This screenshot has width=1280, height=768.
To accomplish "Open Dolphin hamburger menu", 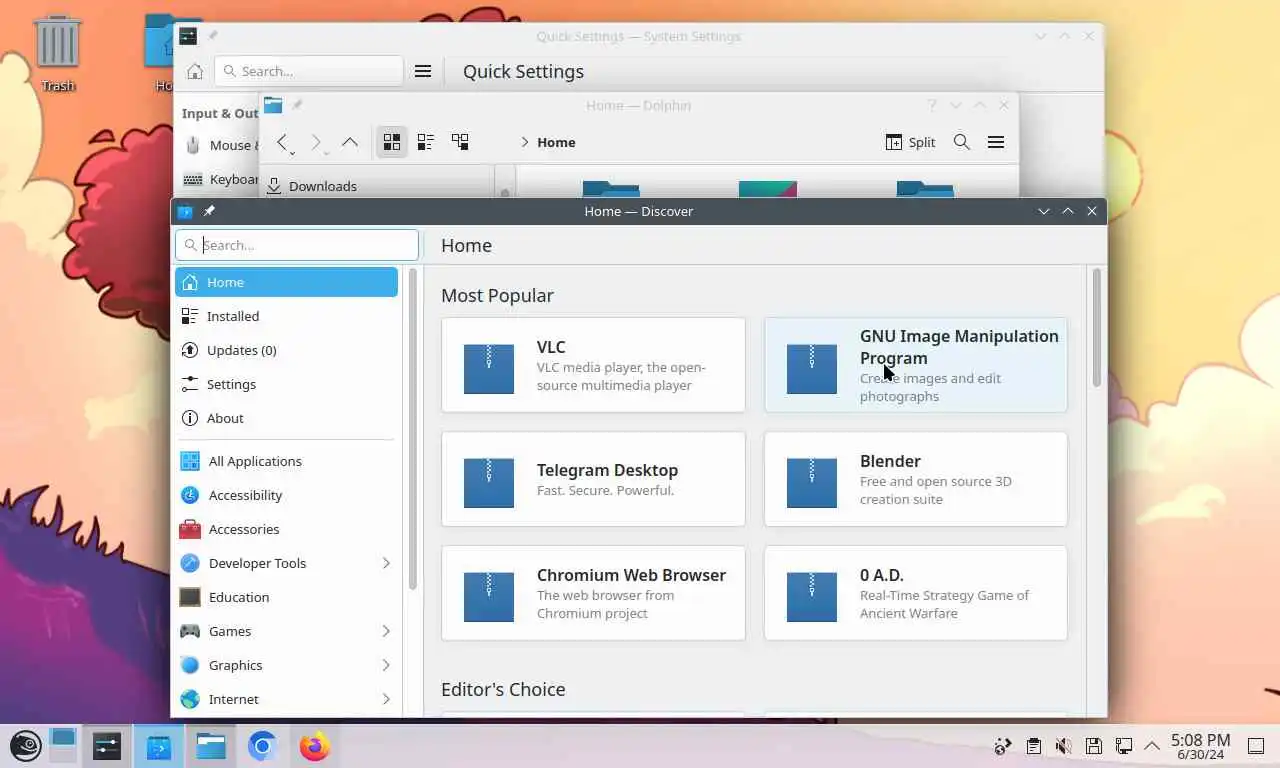I will [996, 142].
